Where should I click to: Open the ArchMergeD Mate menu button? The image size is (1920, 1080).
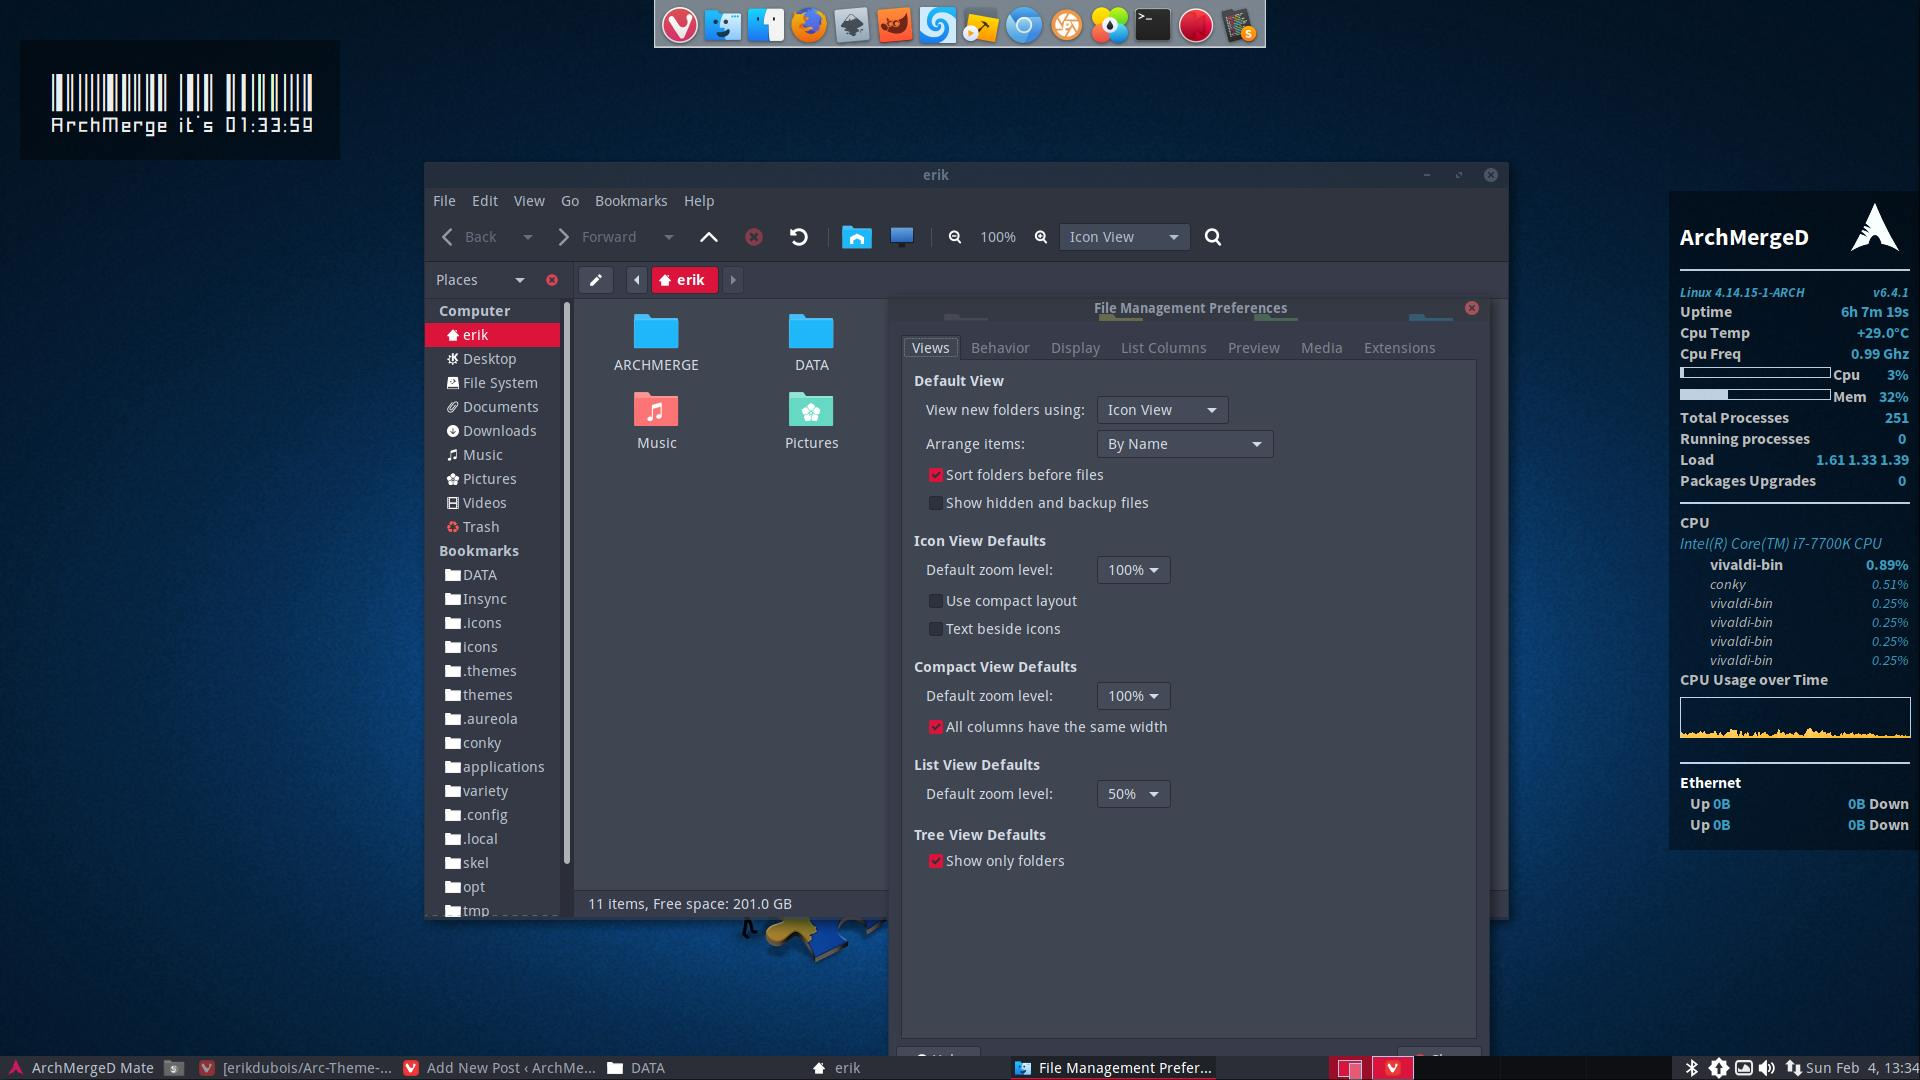[80, 1068]
